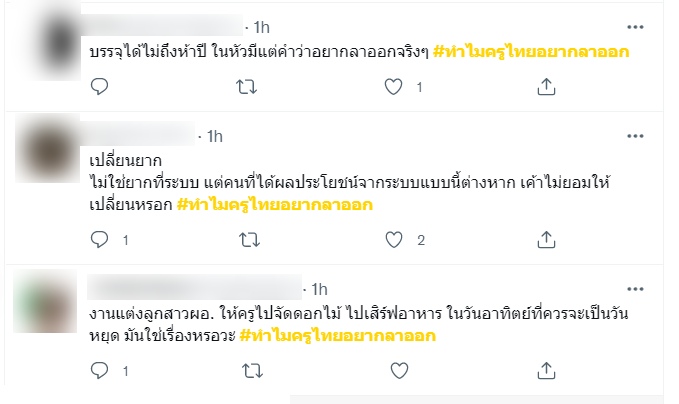
Task: Reply to the third tweet about งานแต่ง
Action: click(99, 371)
